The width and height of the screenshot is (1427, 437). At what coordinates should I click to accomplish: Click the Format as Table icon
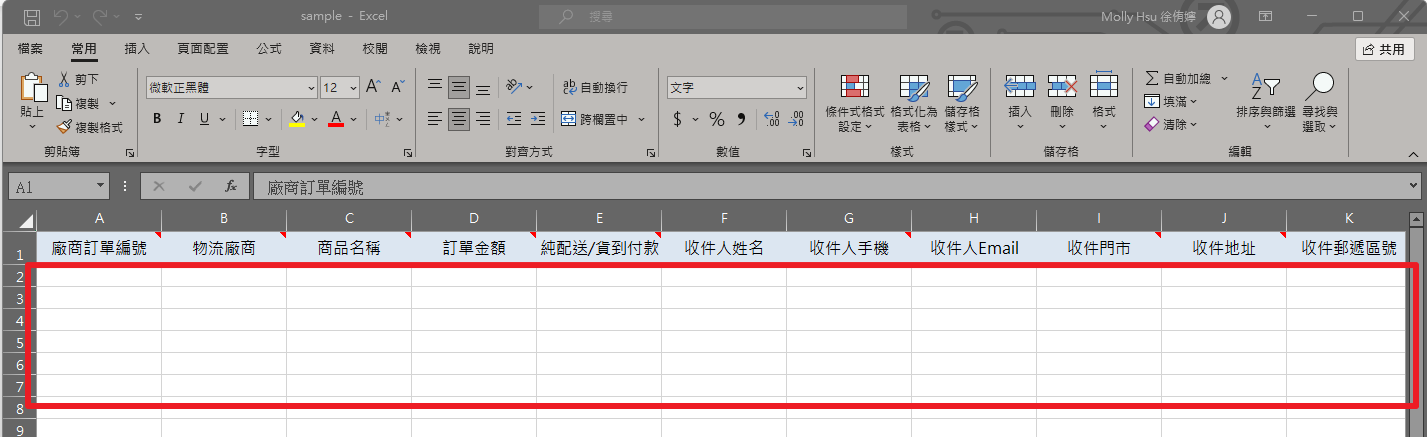[x=913, y=89]
